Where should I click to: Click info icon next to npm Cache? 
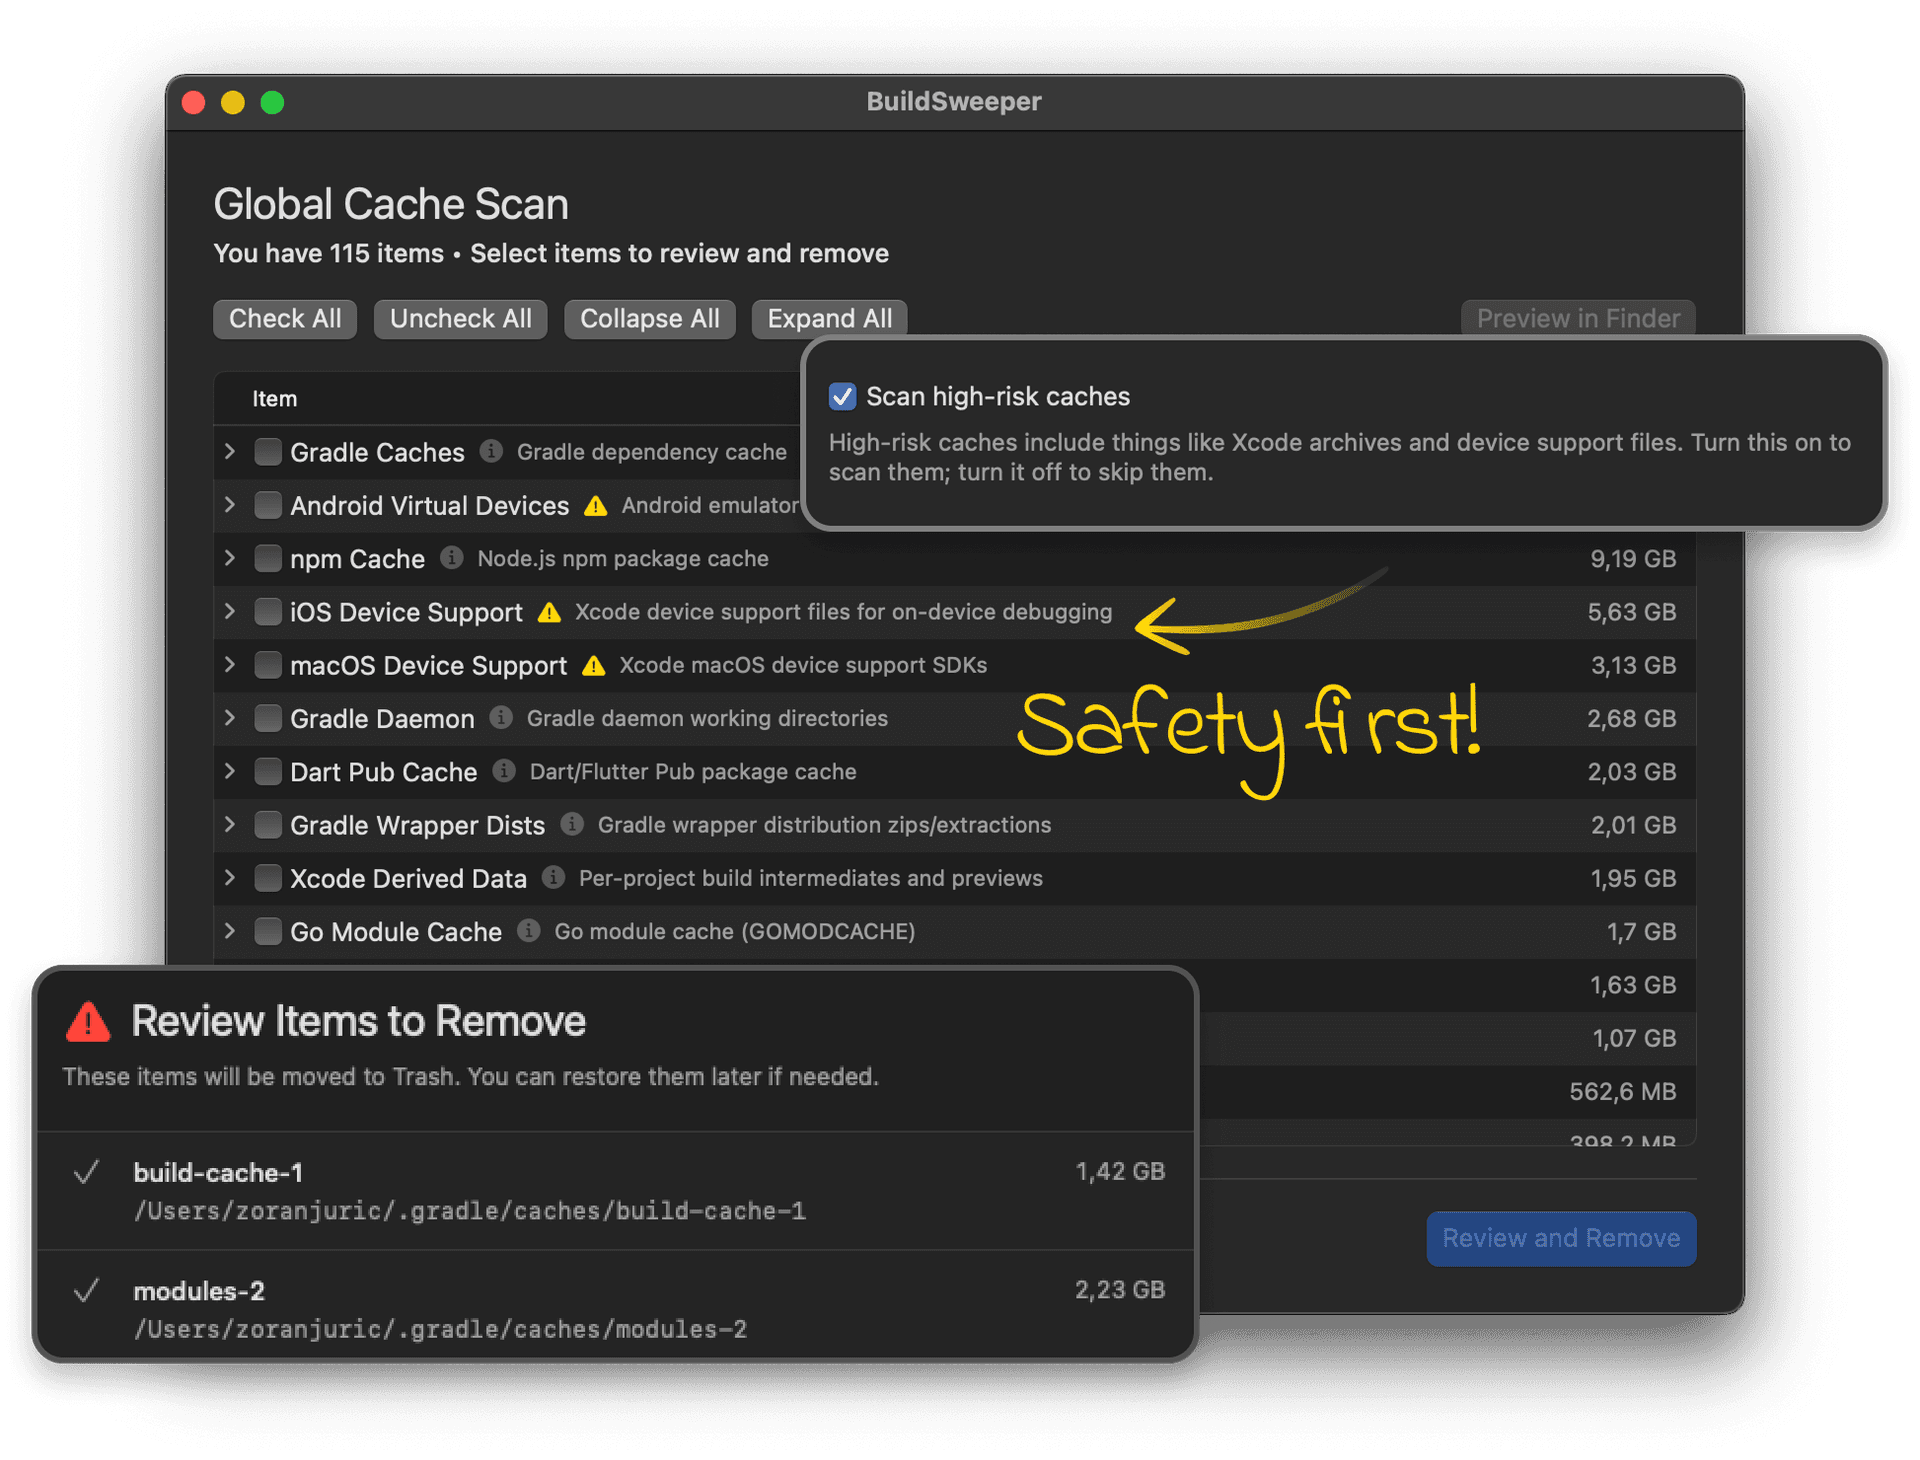tap(452, 558)
